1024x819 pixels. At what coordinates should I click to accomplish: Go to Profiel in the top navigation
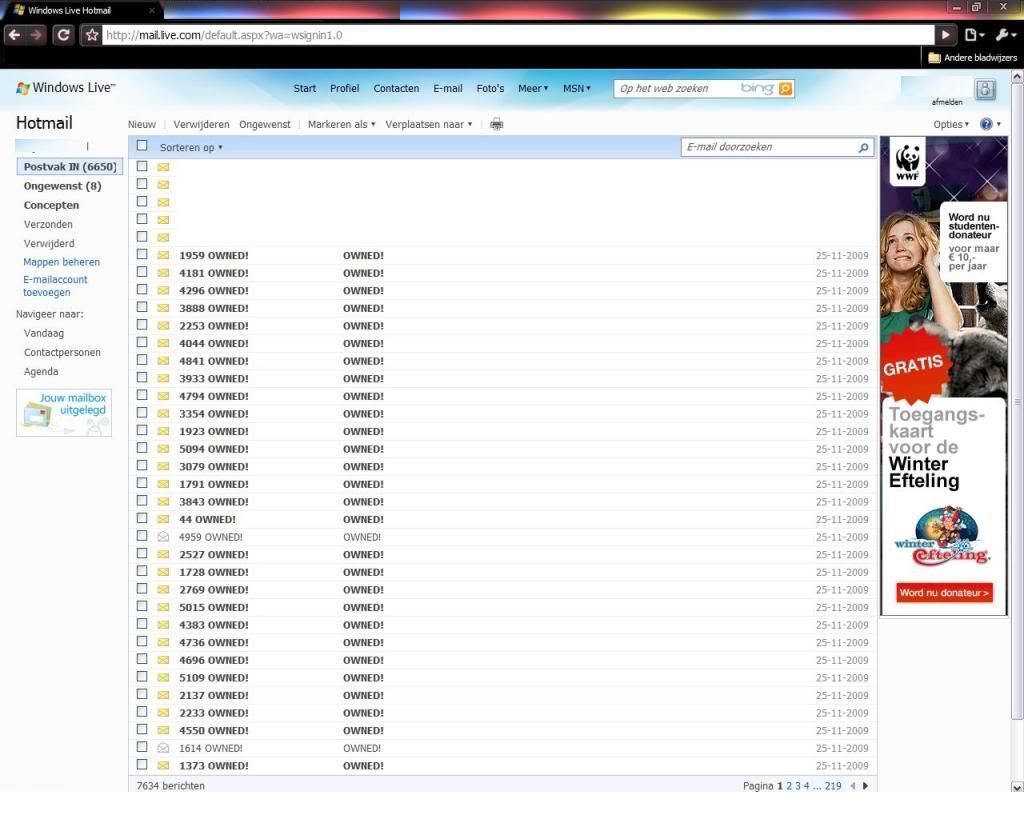[344, 88]
